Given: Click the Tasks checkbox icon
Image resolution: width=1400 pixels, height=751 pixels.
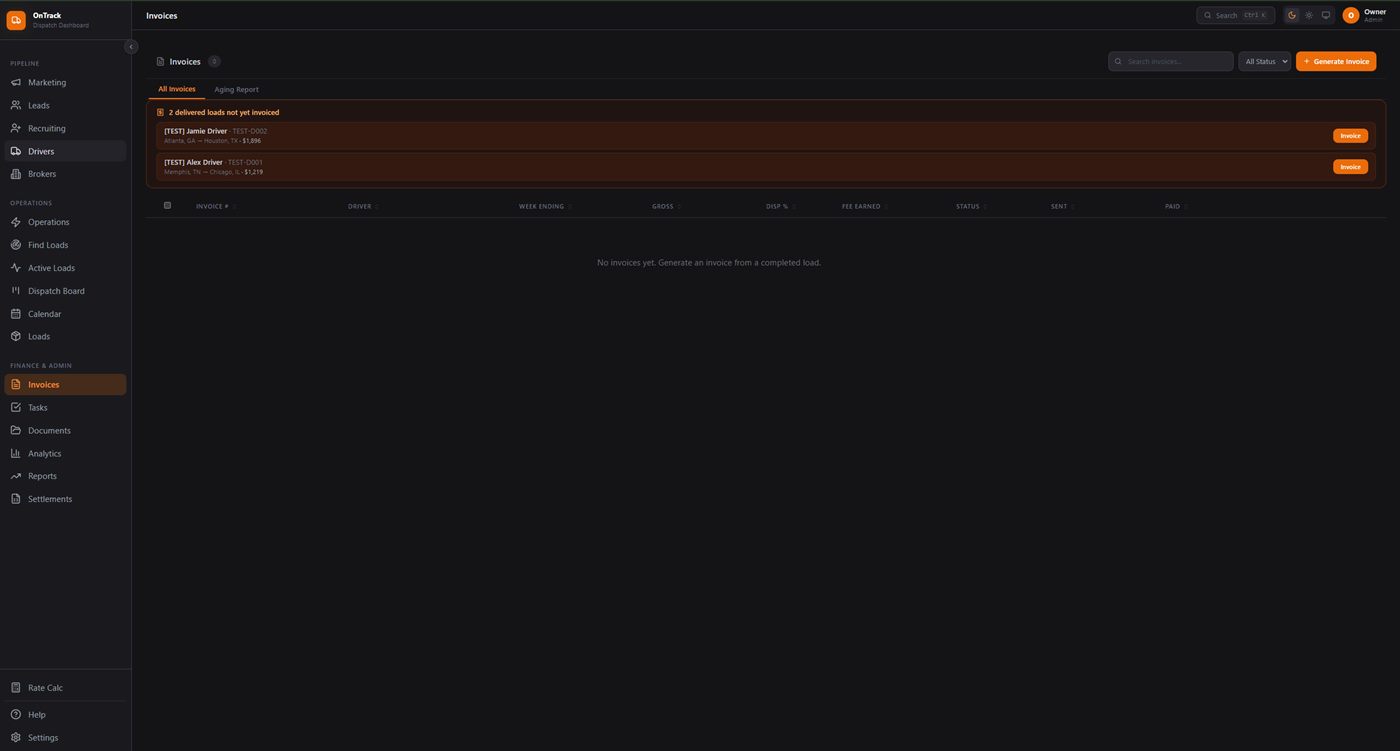Looking at the screenshot, I should pyautogui.click(x=16, y=408).
